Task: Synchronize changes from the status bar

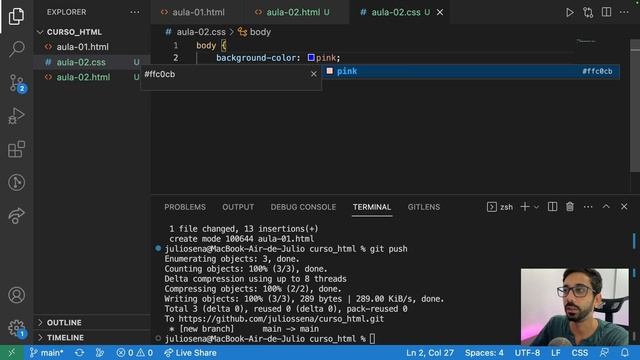Action: click(x=79, y=353)
